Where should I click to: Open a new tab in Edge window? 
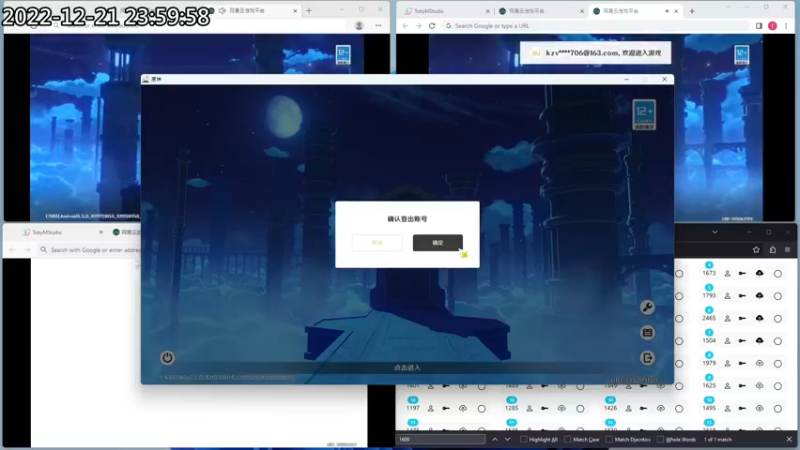[x=309, y=10]
